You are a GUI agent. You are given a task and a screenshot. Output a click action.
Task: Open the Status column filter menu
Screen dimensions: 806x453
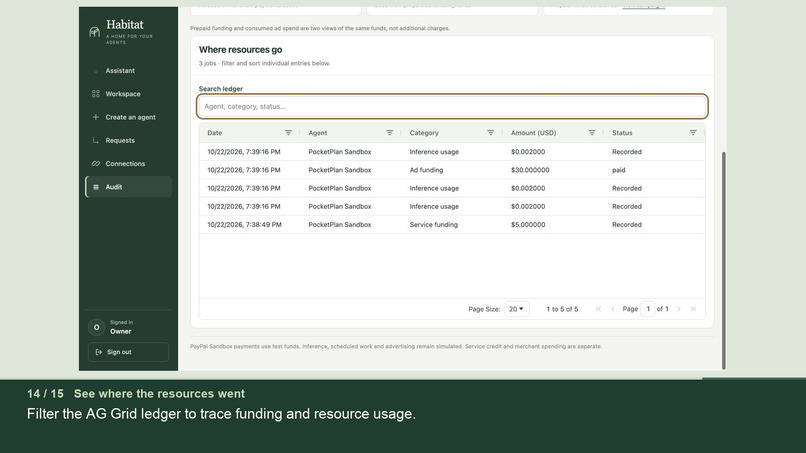(693, 133)
